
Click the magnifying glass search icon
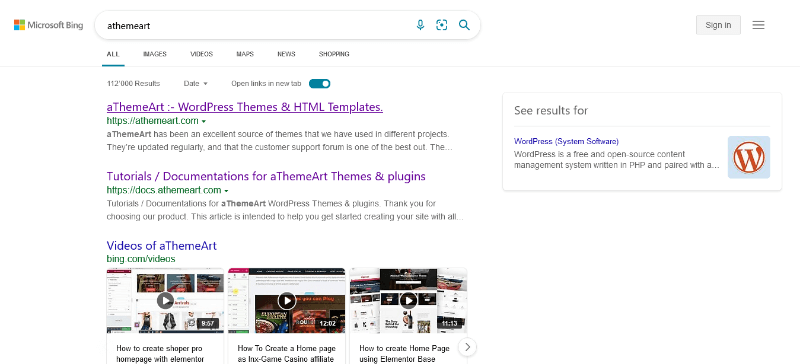[464, 25]
